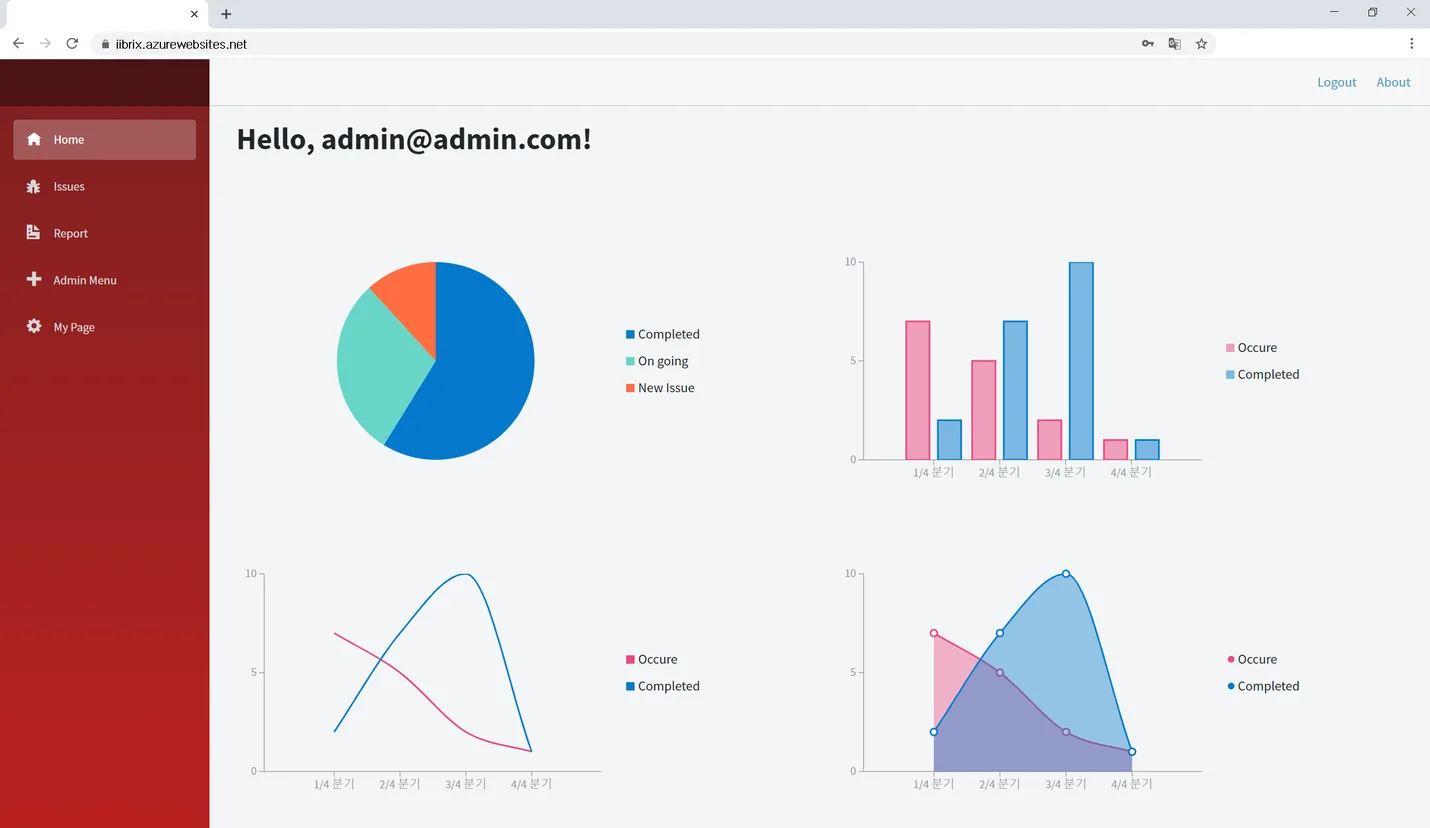1430x828 pixels.
Task: Click the pink Occure bar for 2/4 분기
Action: point(984,410)
